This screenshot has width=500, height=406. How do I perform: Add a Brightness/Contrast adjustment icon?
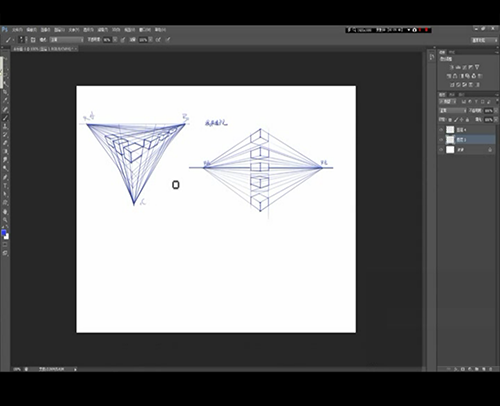click(x=452, y=67)
